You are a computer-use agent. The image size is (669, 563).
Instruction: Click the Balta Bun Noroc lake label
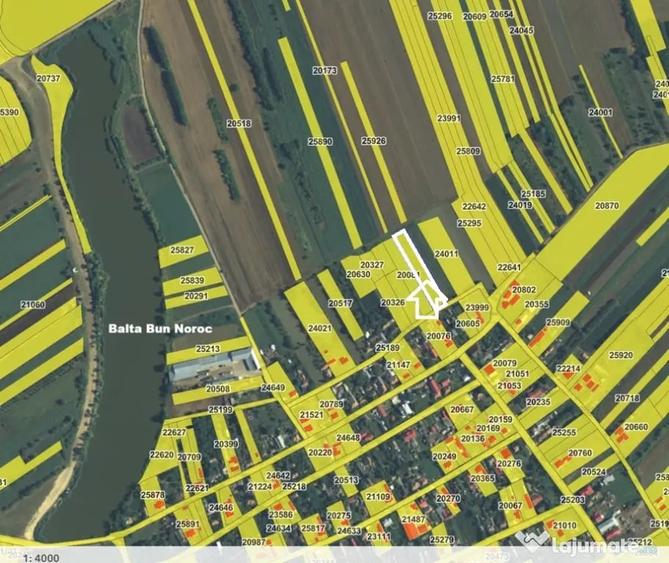160,329
